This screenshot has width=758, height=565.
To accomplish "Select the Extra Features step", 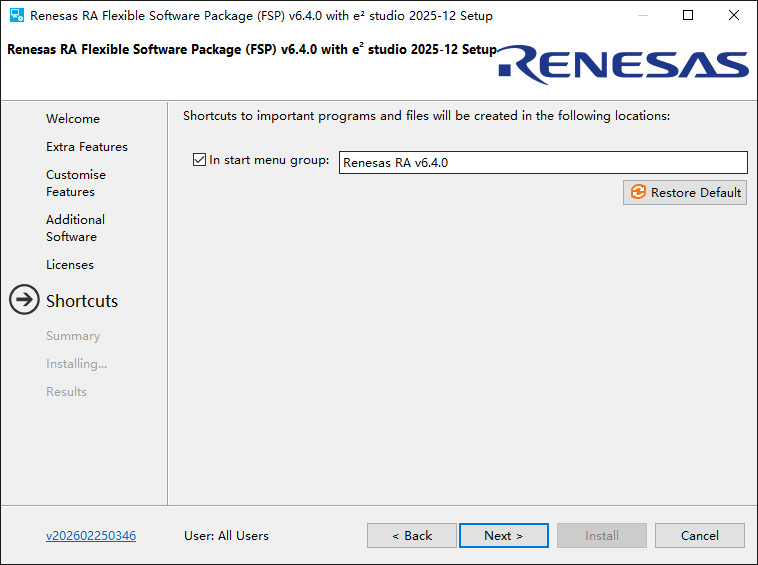I will [87, 146].
